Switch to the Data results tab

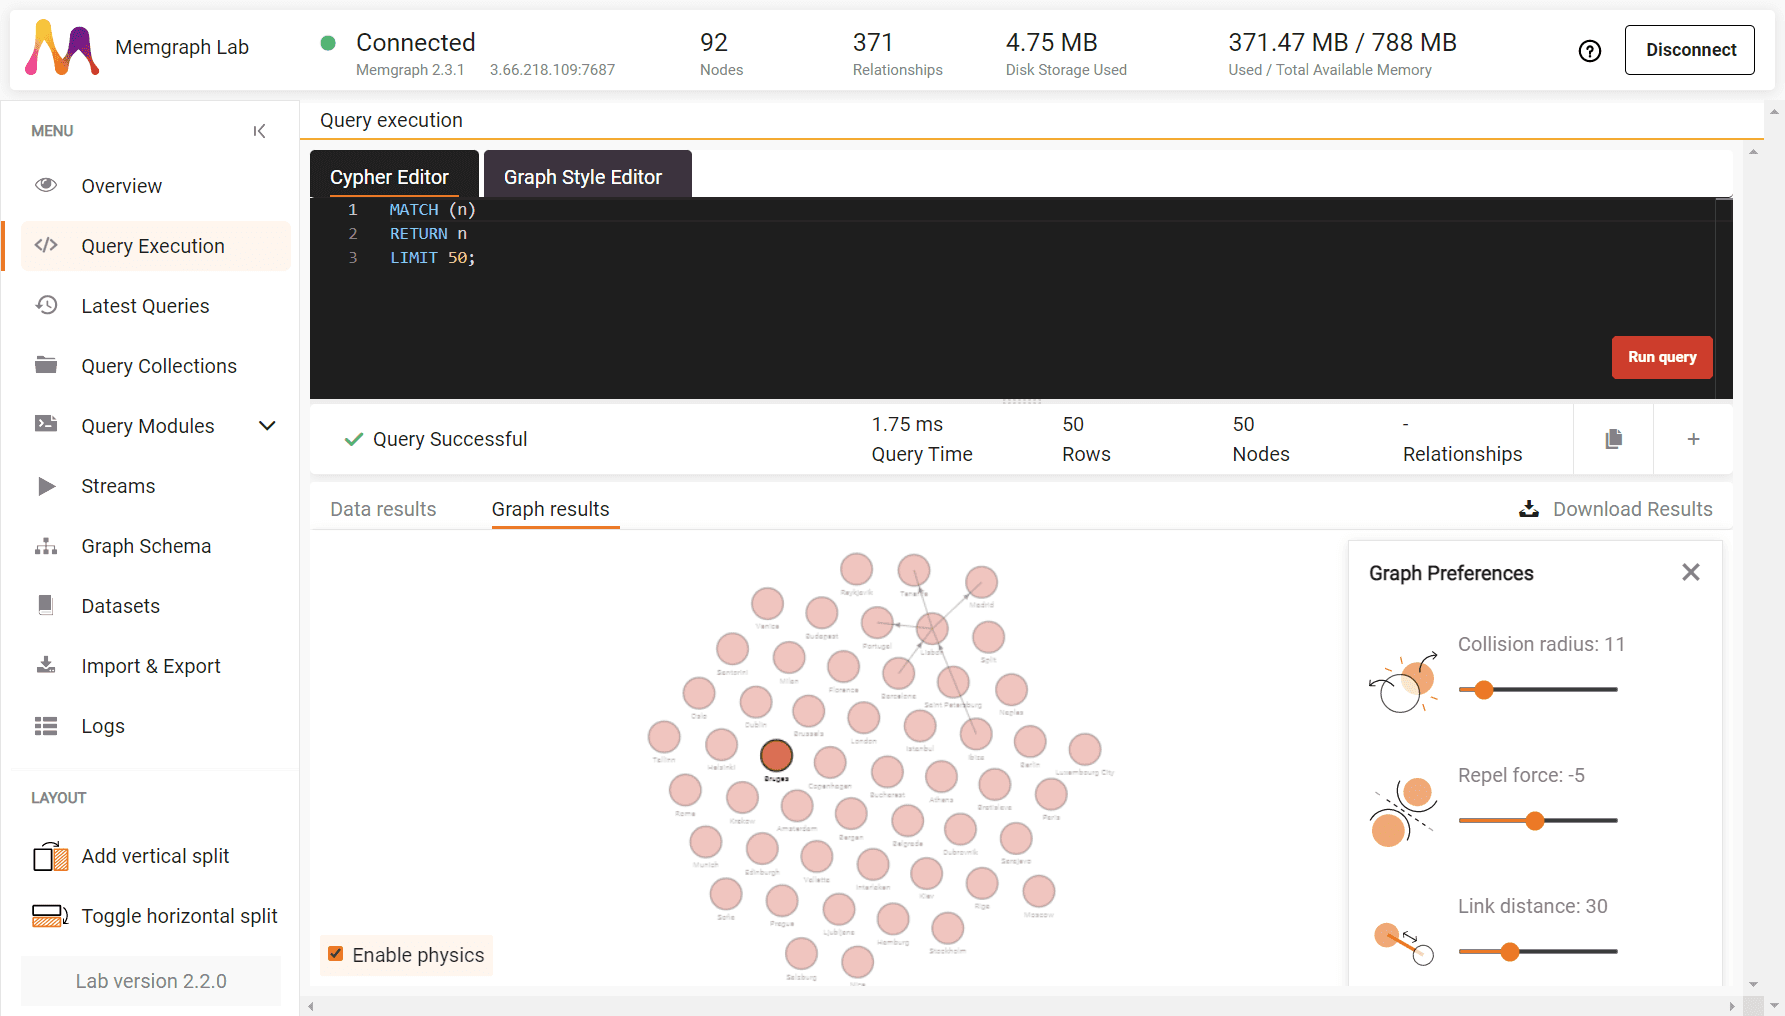pos(383,509)
